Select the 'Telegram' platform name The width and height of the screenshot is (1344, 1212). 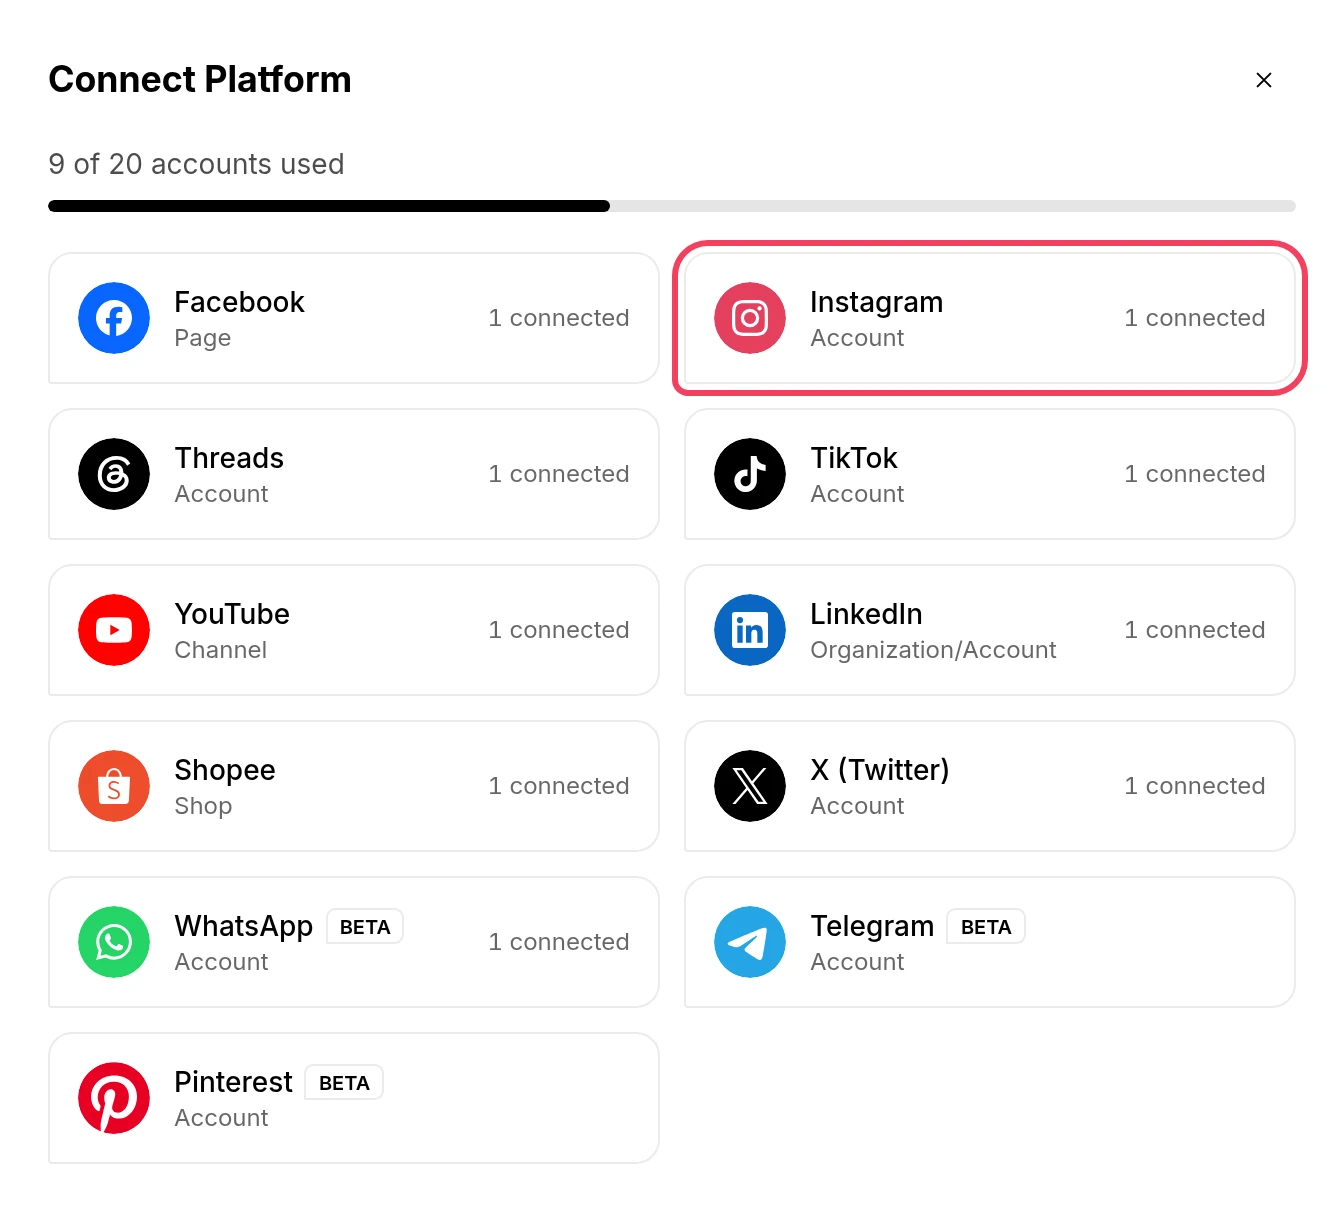[872, 926]
